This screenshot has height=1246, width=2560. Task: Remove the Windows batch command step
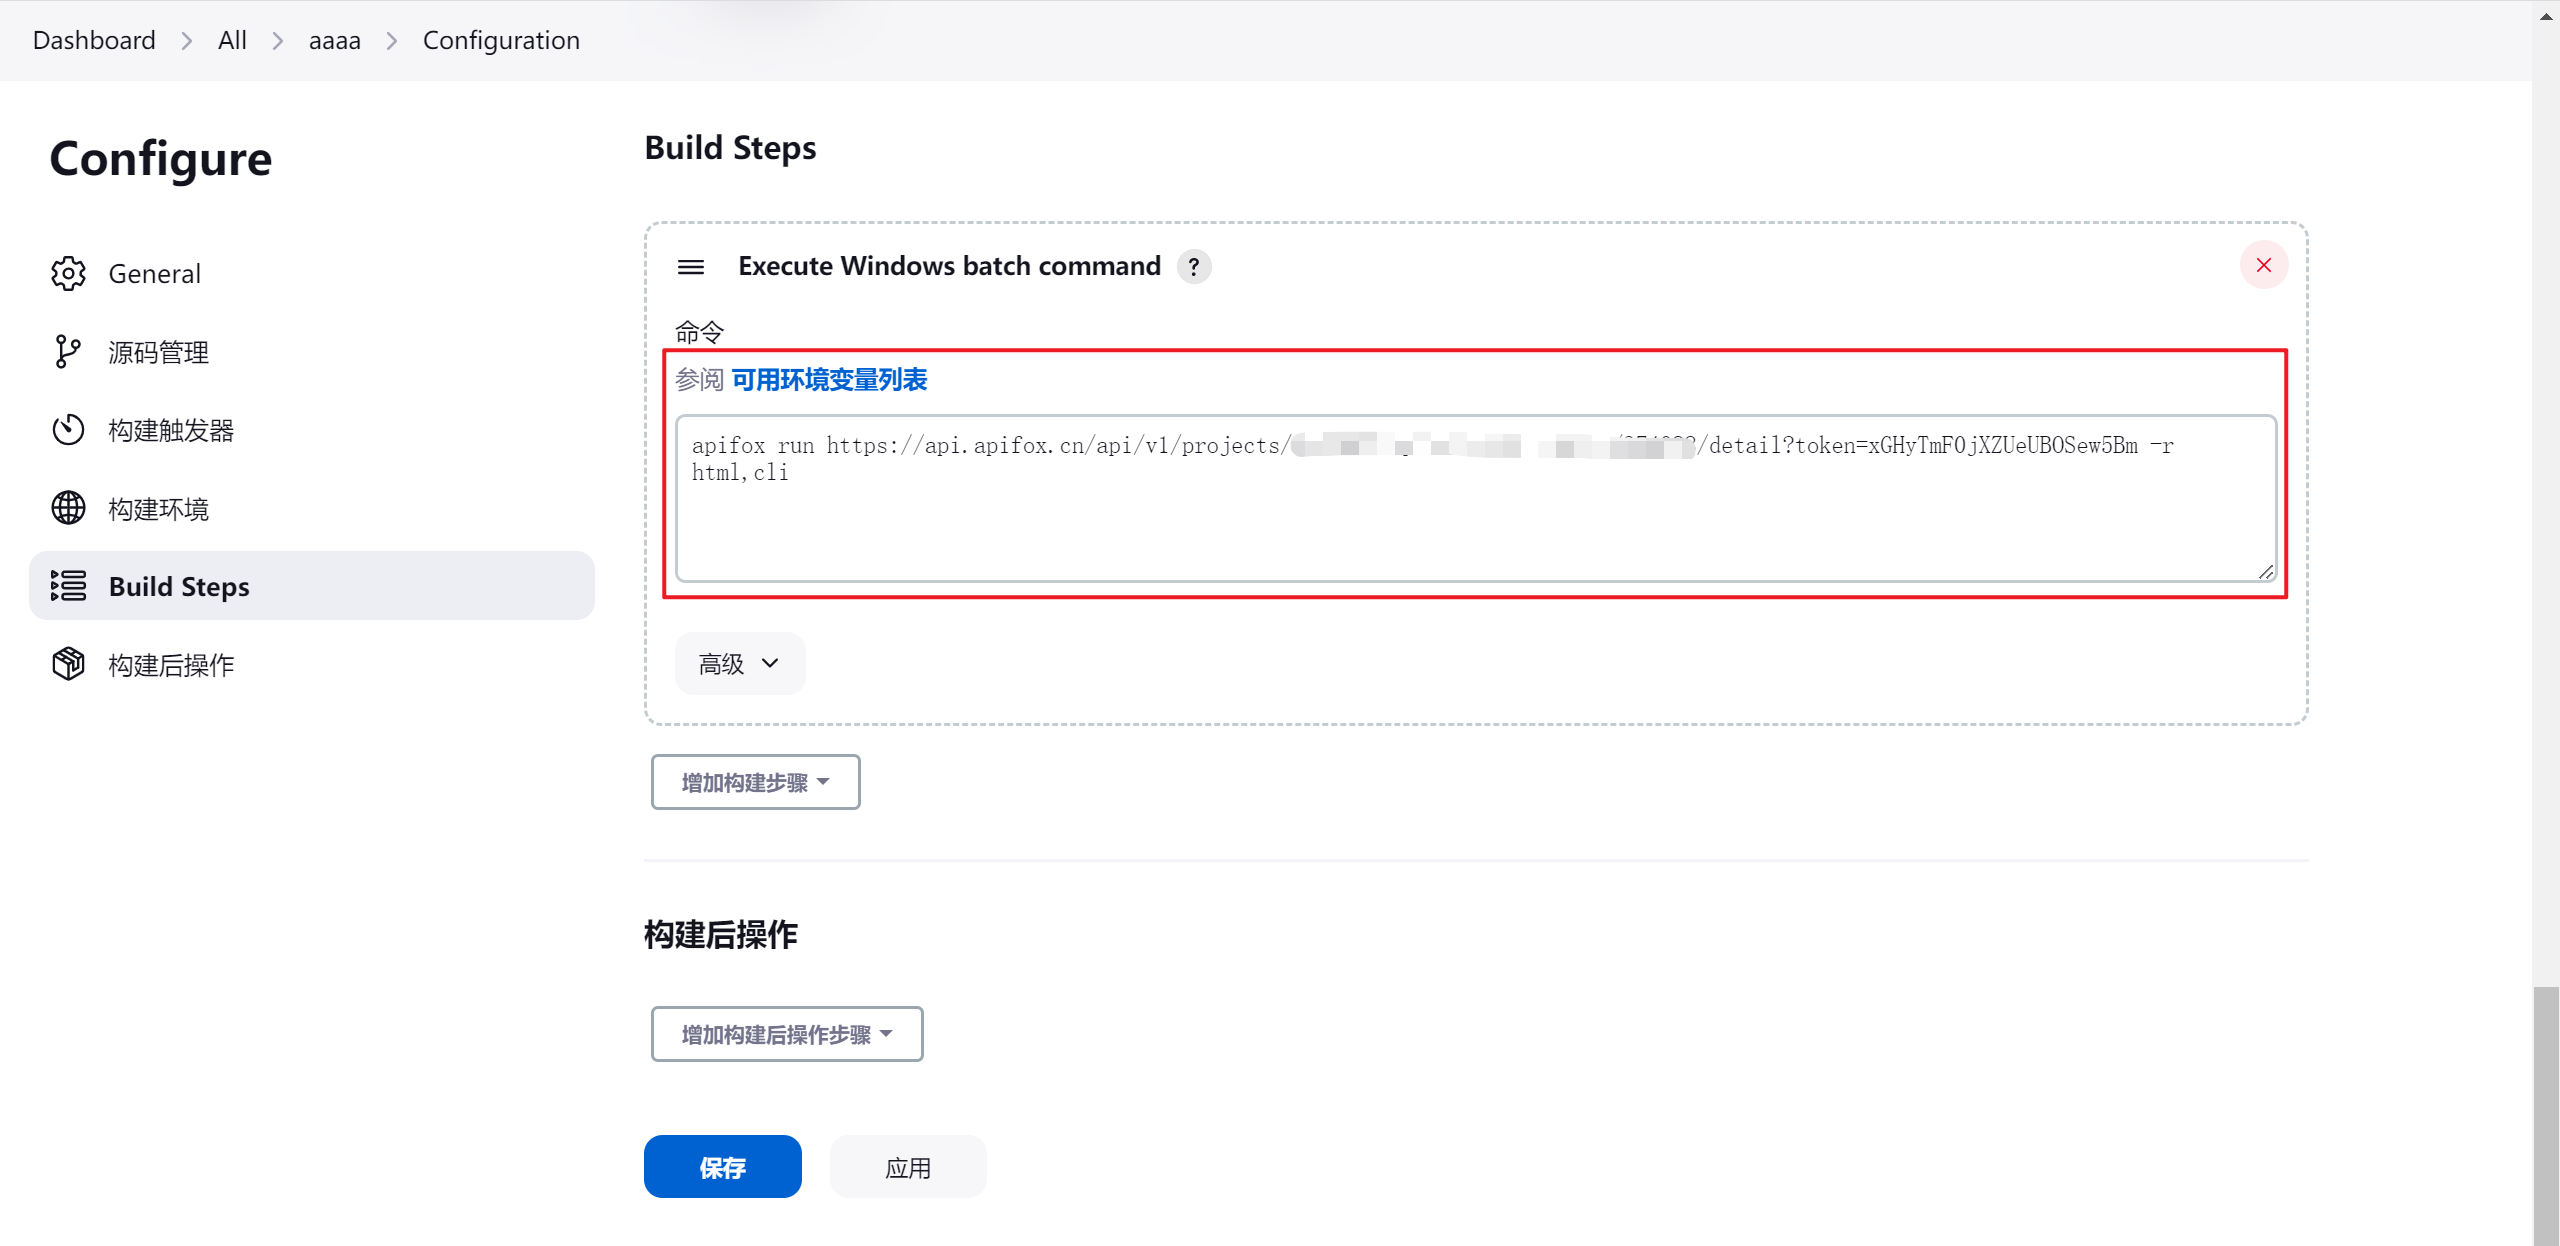[2264, 265]
